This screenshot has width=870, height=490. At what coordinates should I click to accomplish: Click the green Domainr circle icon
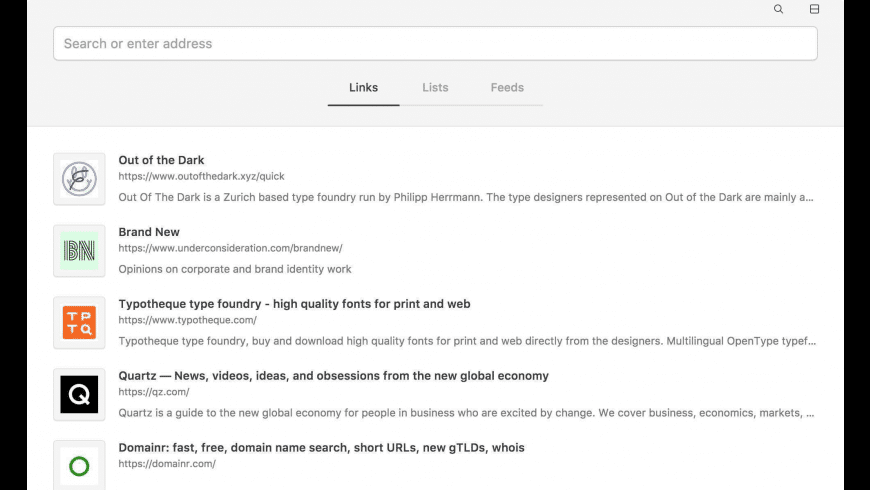pyautogui.click(x=79, y=466)
